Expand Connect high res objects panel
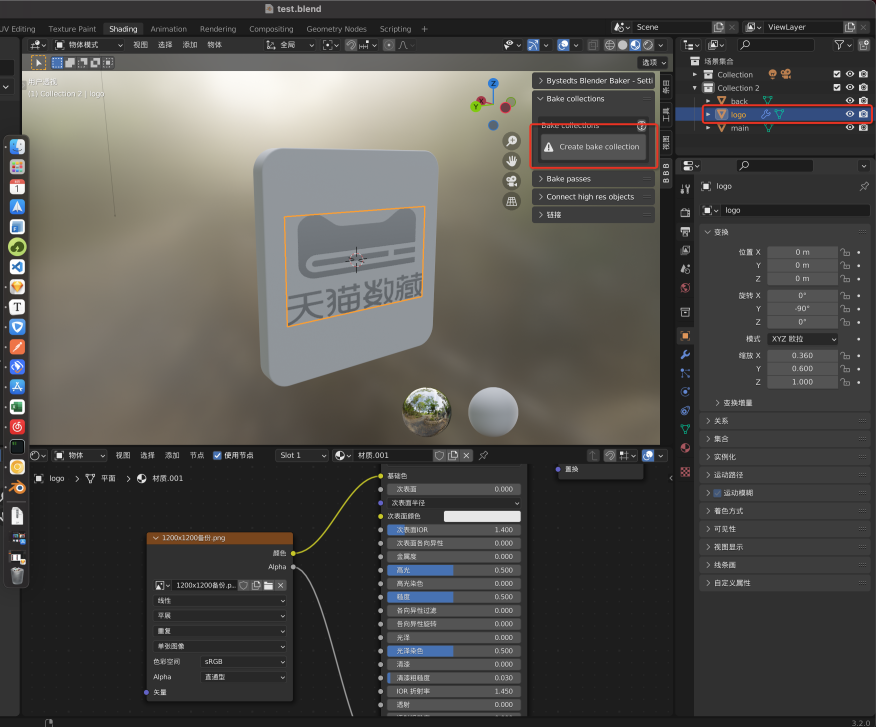 593,197
